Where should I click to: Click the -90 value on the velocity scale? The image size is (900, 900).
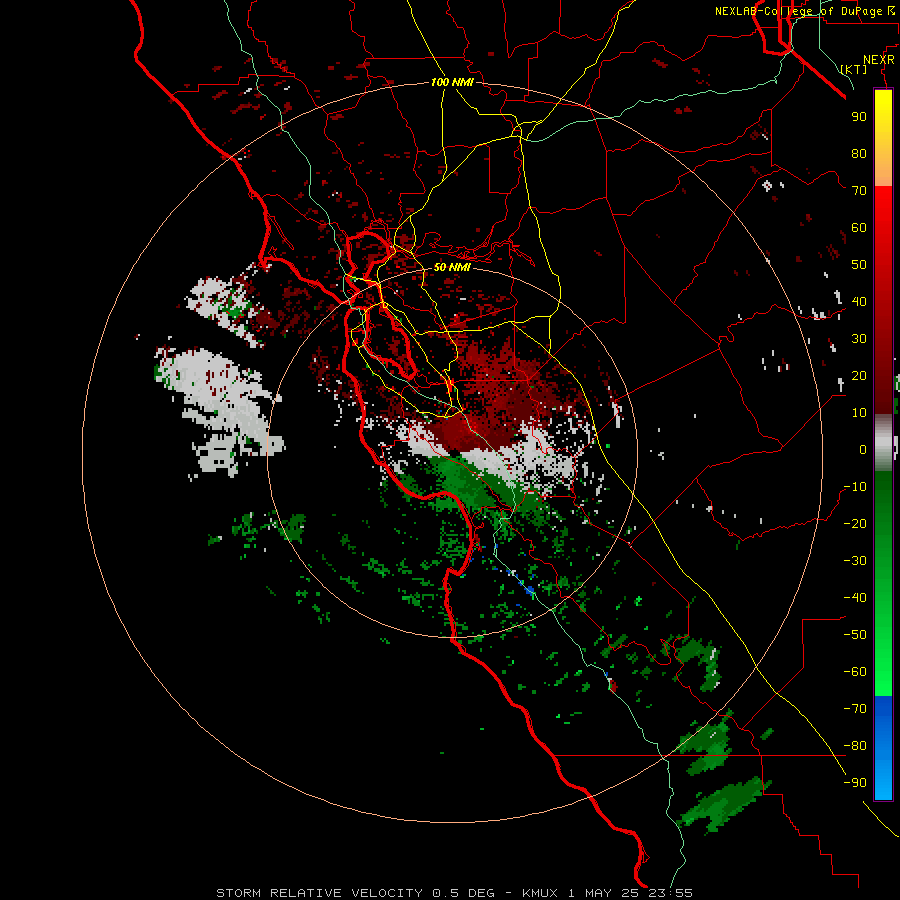click(855, 783)
